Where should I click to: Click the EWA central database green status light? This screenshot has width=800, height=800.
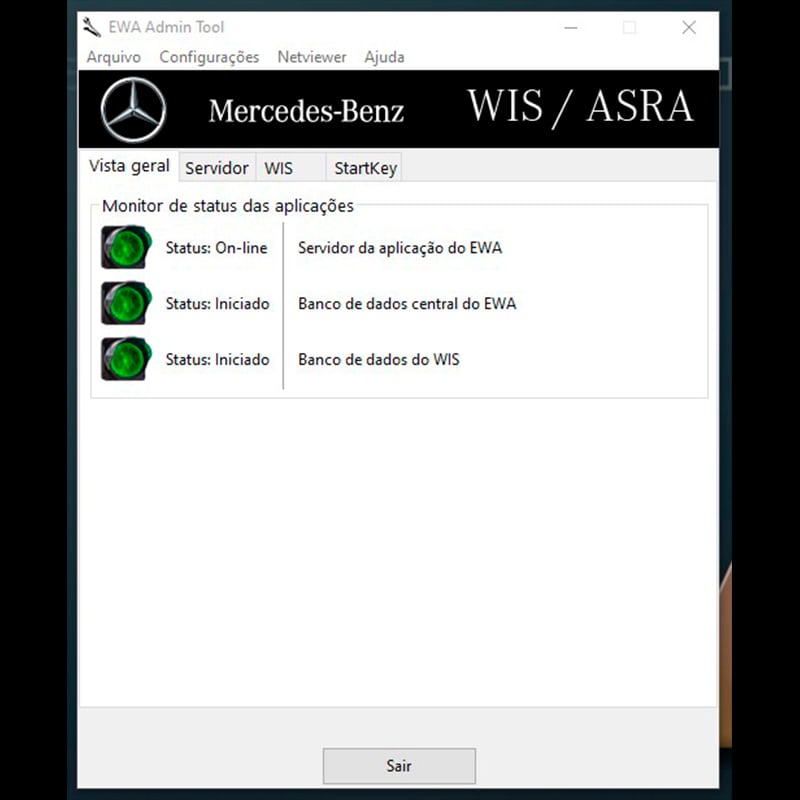click(x=126, y=303)
